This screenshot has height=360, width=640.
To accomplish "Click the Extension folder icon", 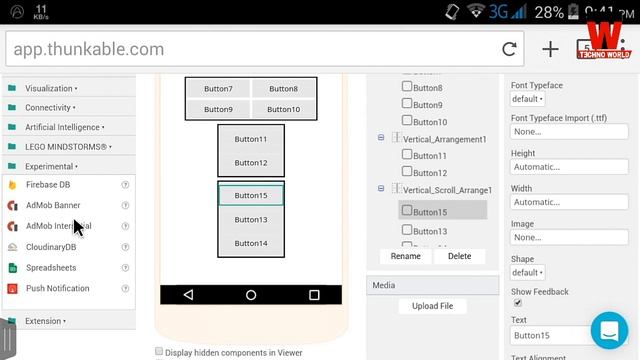I will coord(12,321).
